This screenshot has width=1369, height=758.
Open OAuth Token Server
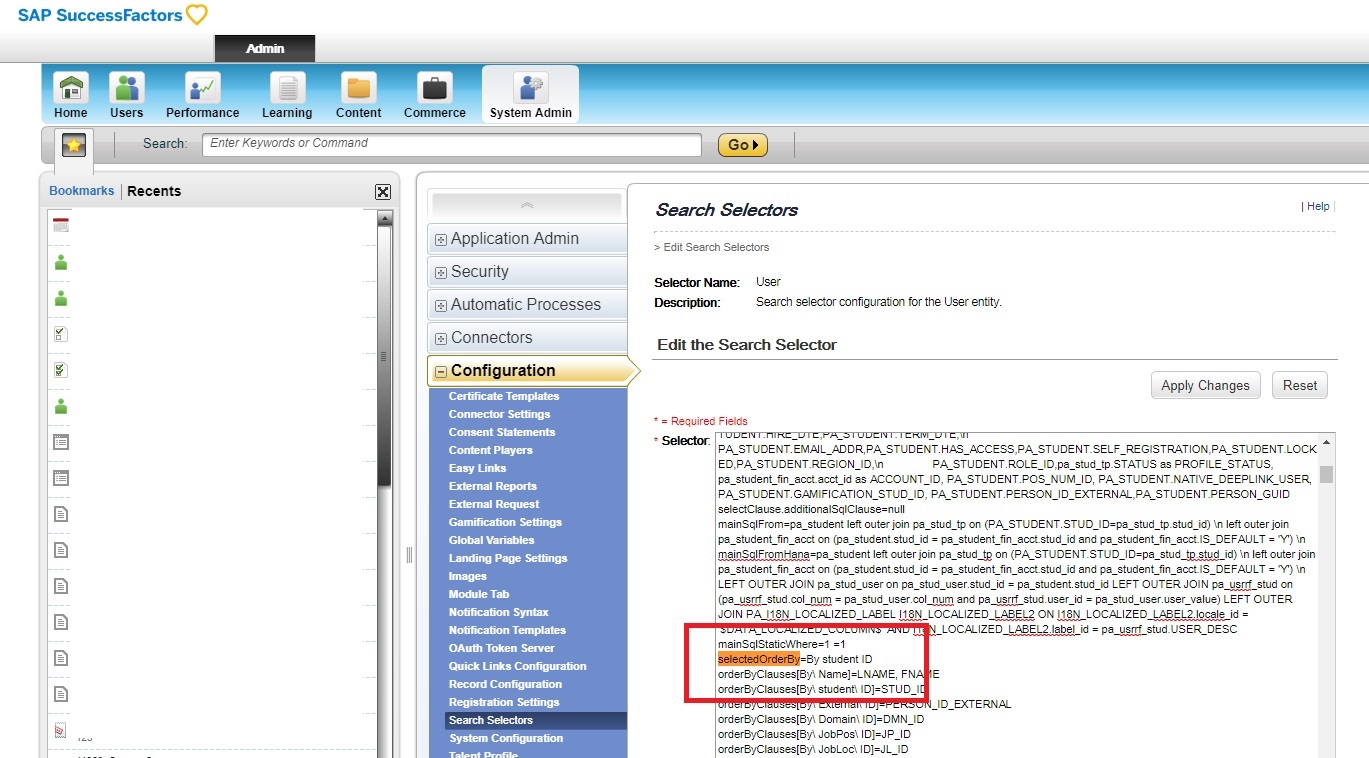point(501,648)
